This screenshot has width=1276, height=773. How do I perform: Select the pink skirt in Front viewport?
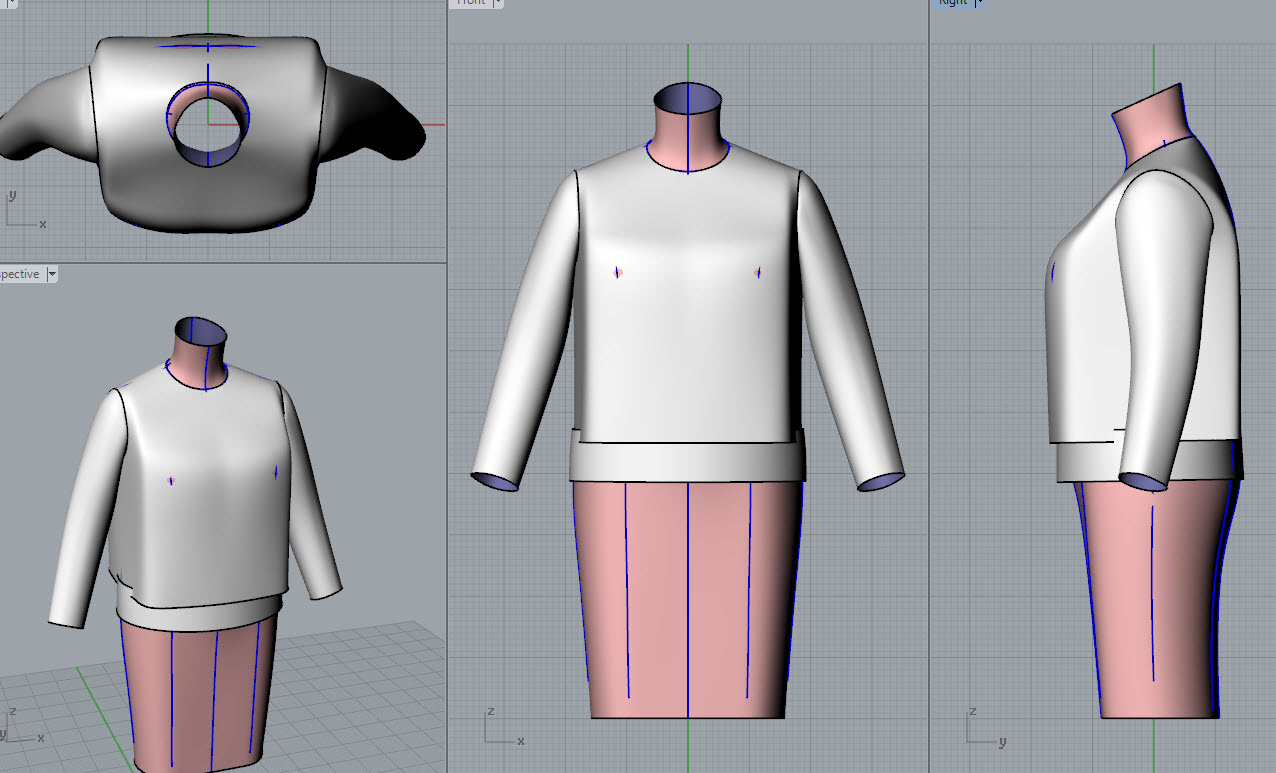click(x=688, y=600)
